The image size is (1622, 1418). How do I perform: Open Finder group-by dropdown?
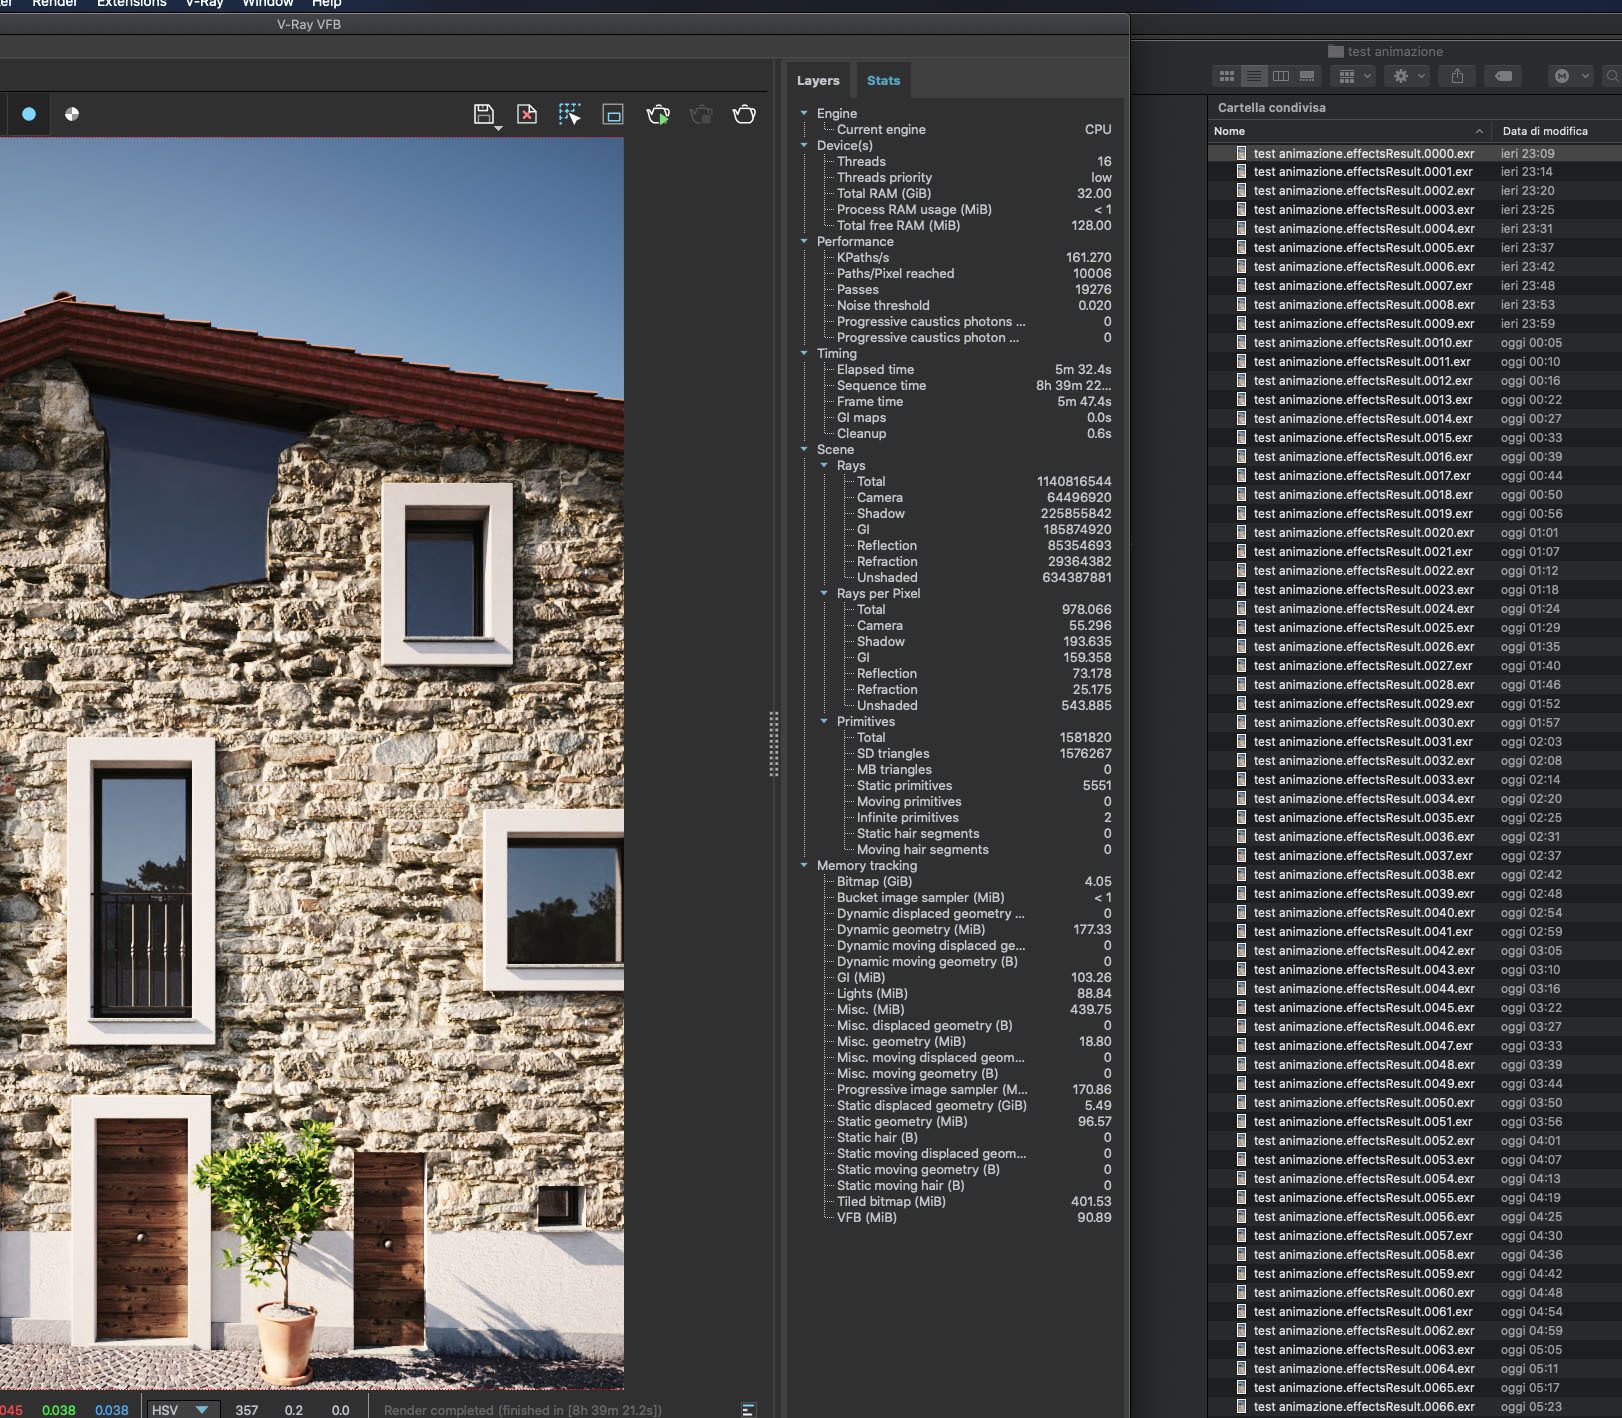[1354, 76]
